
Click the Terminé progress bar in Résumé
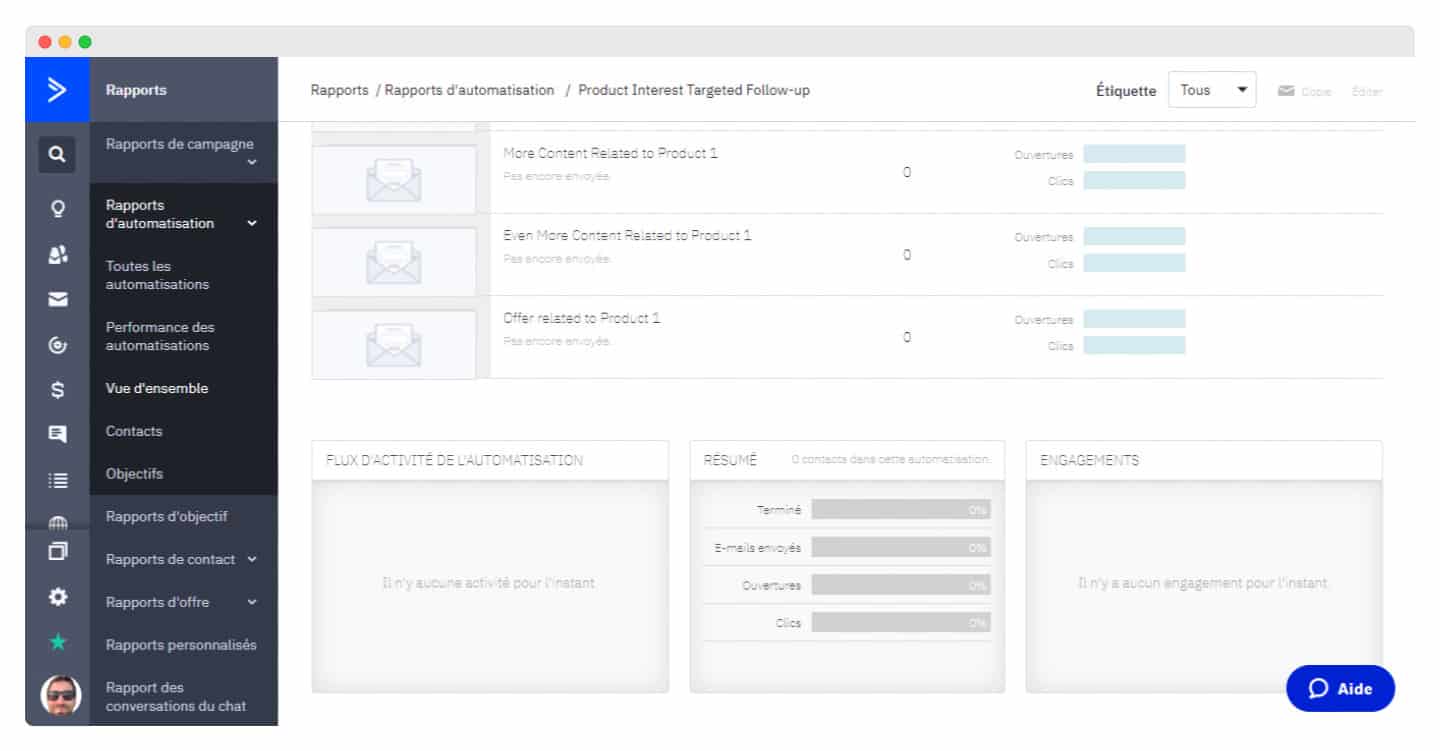pos(901,510)
